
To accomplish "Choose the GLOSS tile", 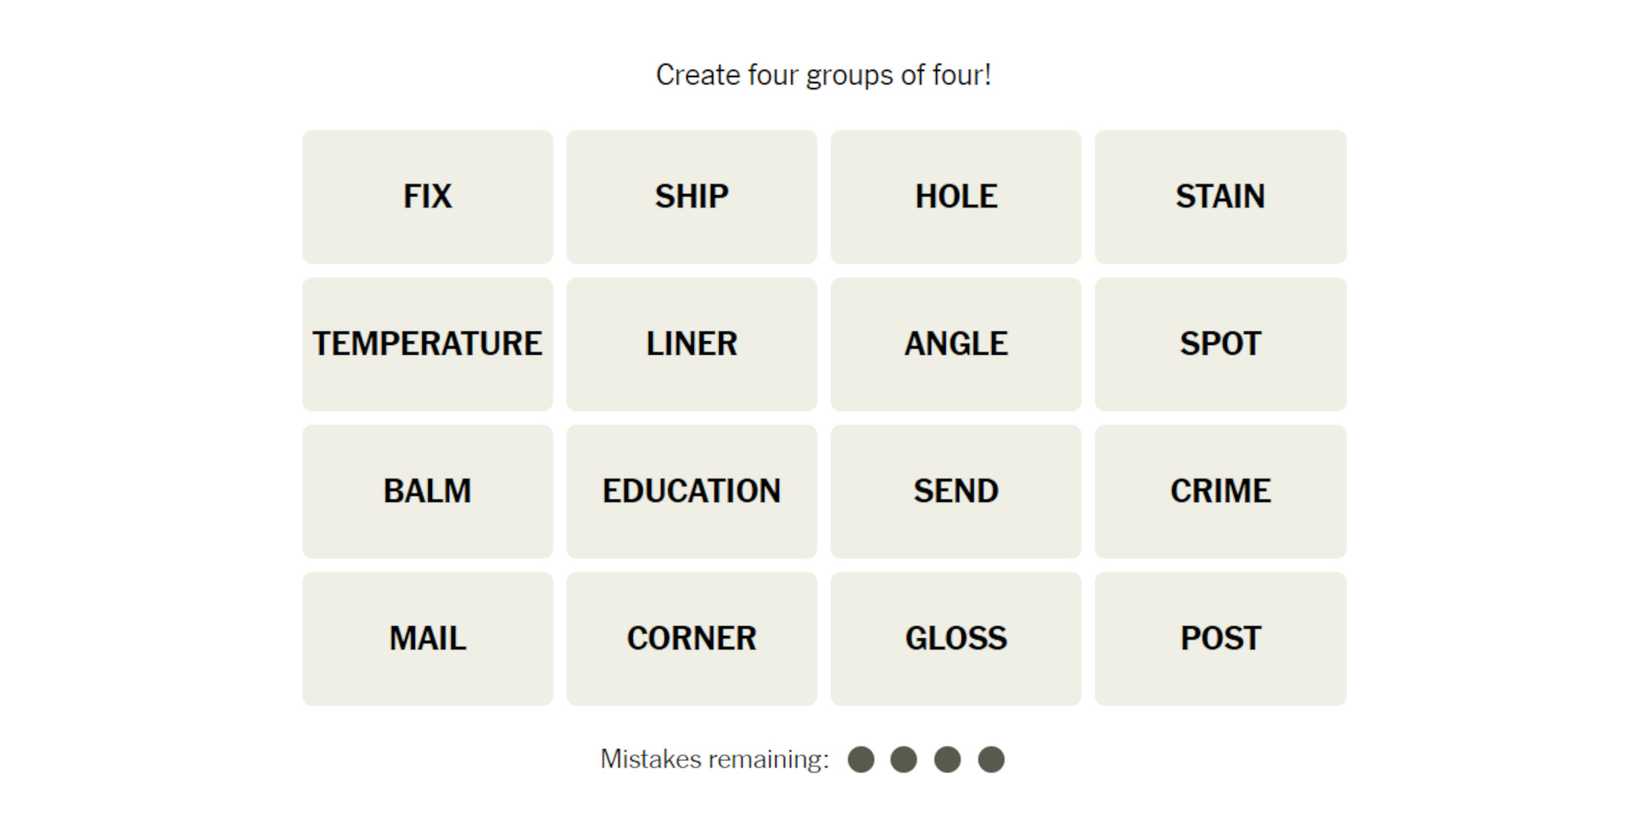I will click(x=955, y=638).
